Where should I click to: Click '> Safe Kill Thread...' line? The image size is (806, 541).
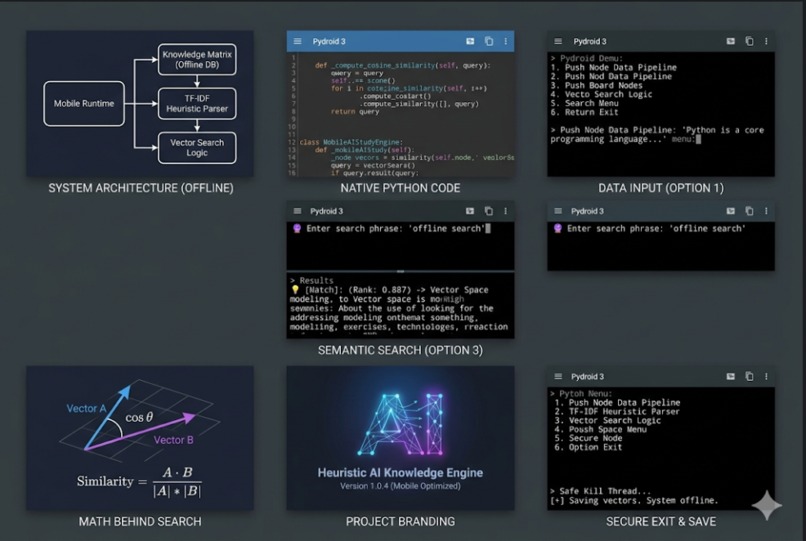600,491
